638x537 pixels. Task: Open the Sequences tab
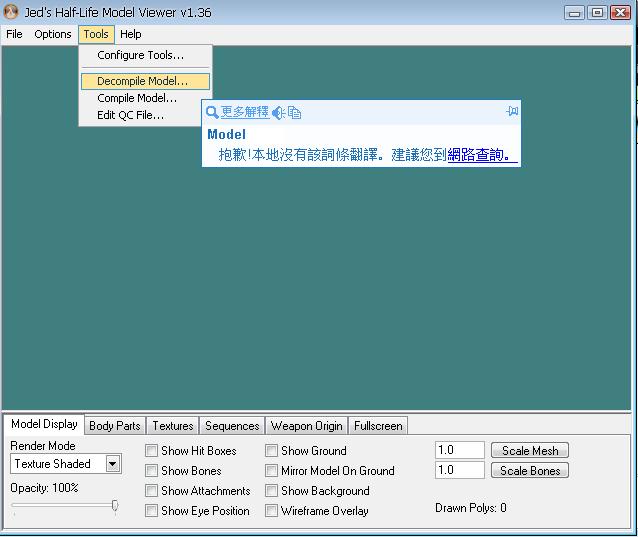[x=232, y=426]
